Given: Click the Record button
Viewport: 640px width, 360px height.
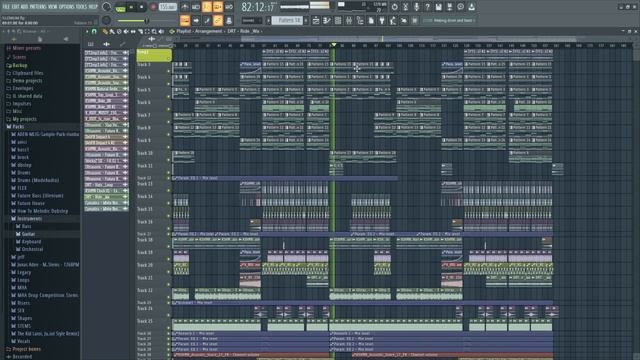Looking at the screenshot, I should pos(153,7).
